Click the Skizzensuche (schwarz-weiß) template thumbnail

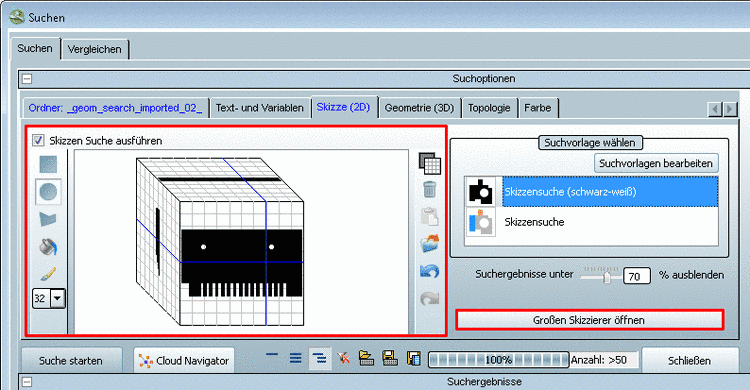pos(481,192)
